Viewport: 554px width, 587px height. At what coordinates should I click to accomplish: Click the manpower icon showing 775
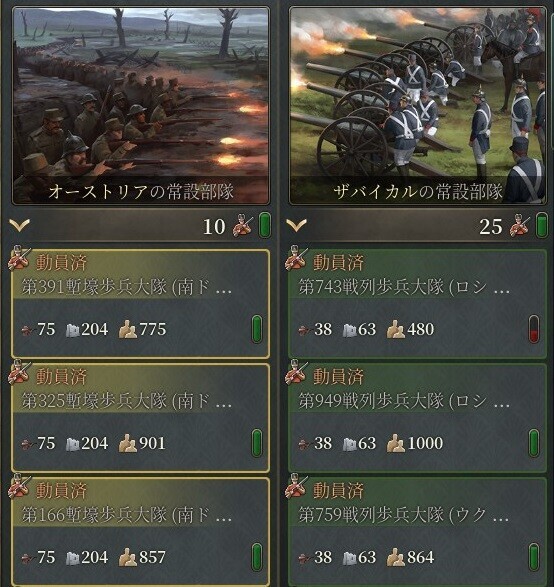128,329
